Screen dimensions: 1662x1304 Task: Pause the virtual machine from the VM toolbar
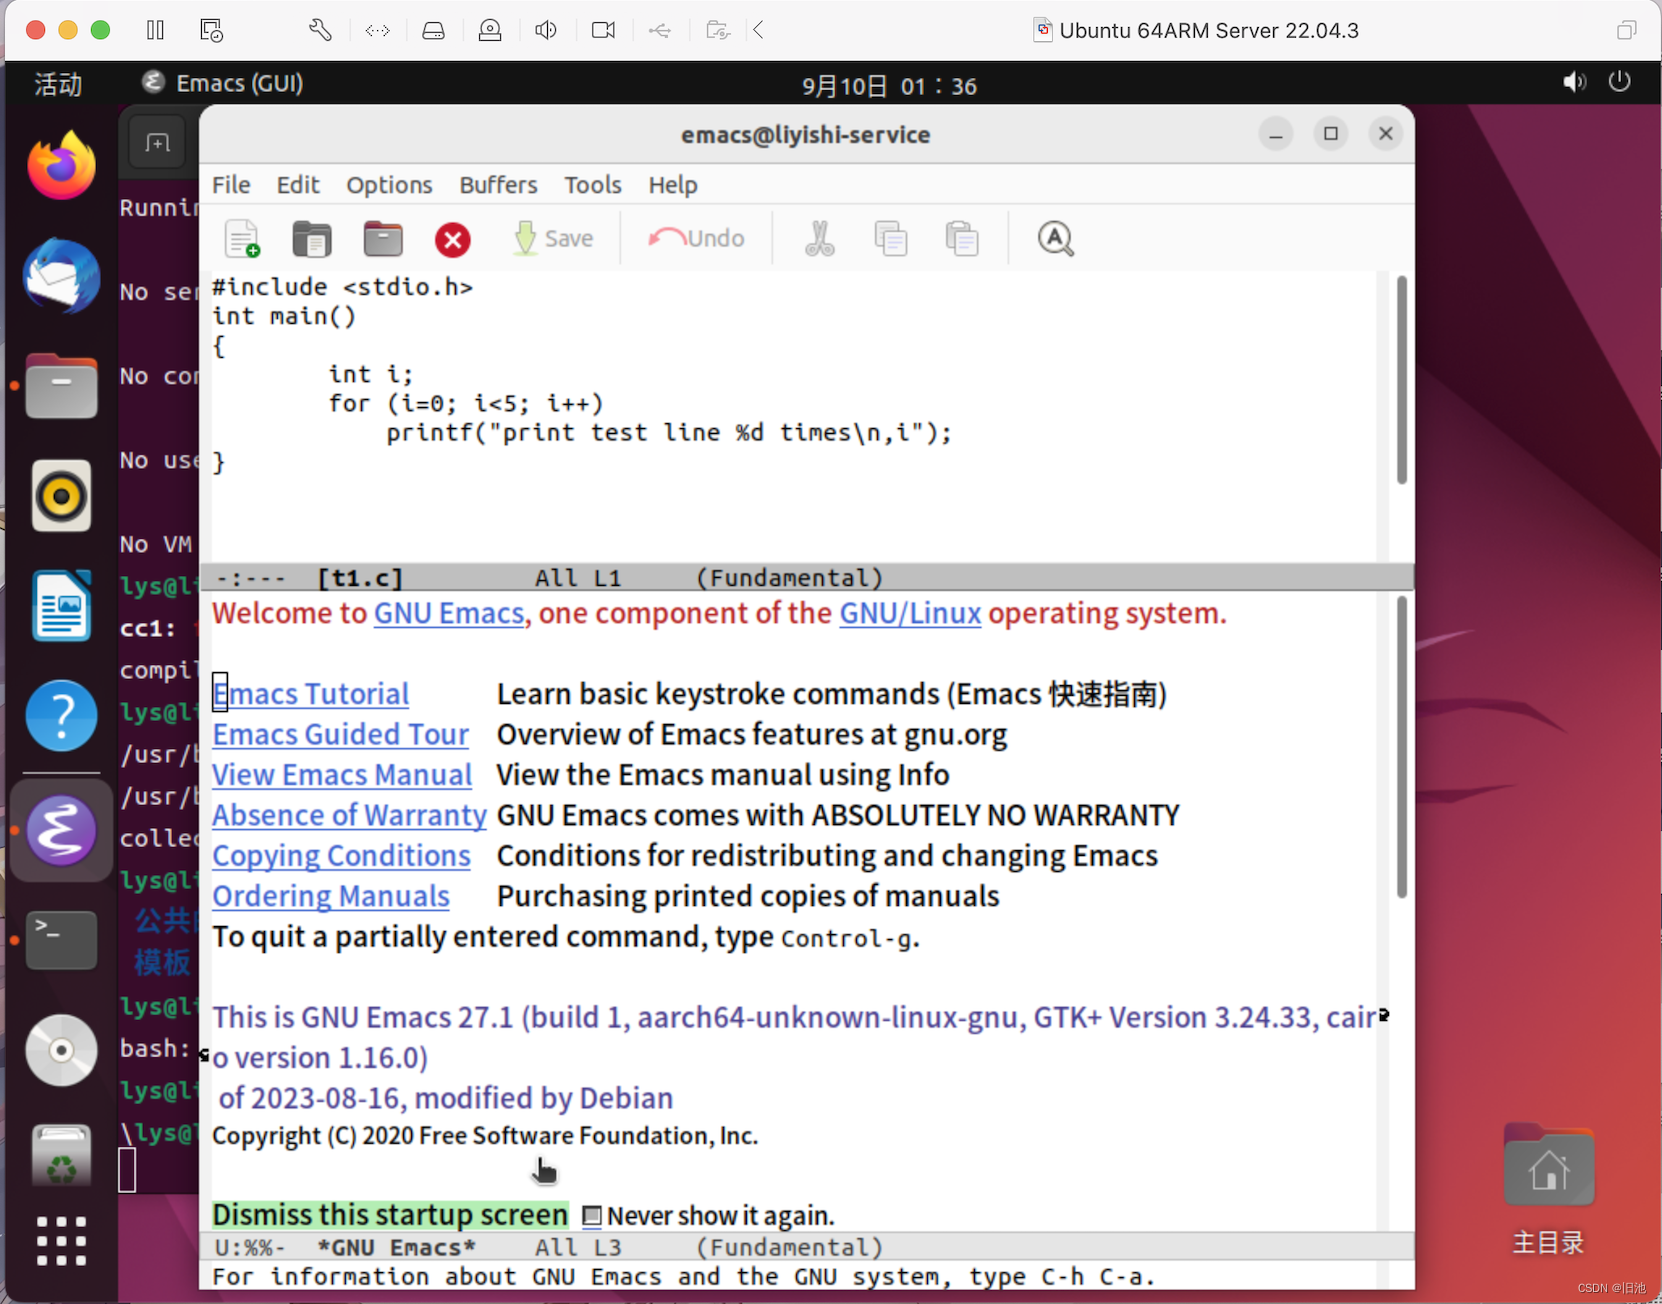pyautogui.click(x=155, y=30)
